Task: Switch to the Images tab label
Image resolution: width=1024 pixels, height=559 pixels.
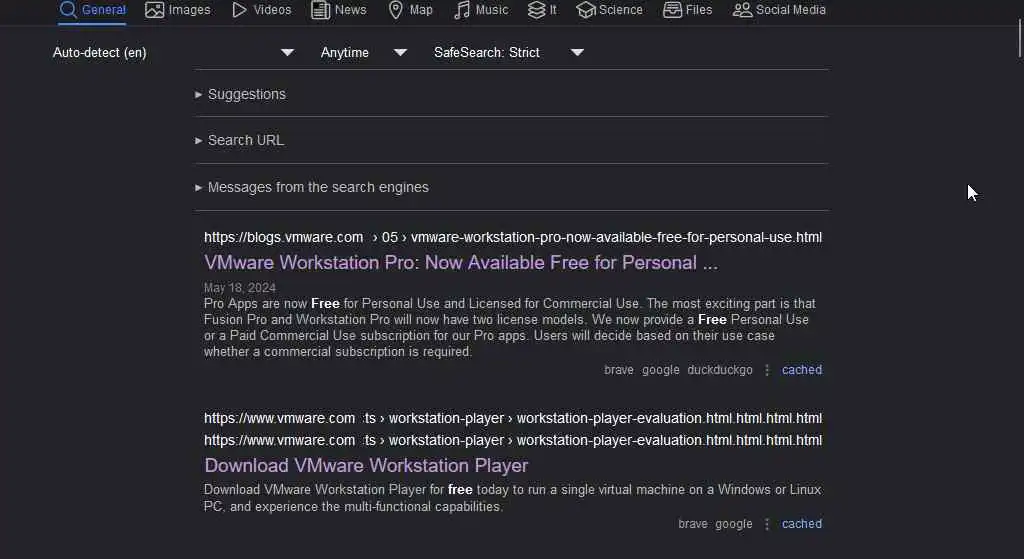Action: pos(189,10)
